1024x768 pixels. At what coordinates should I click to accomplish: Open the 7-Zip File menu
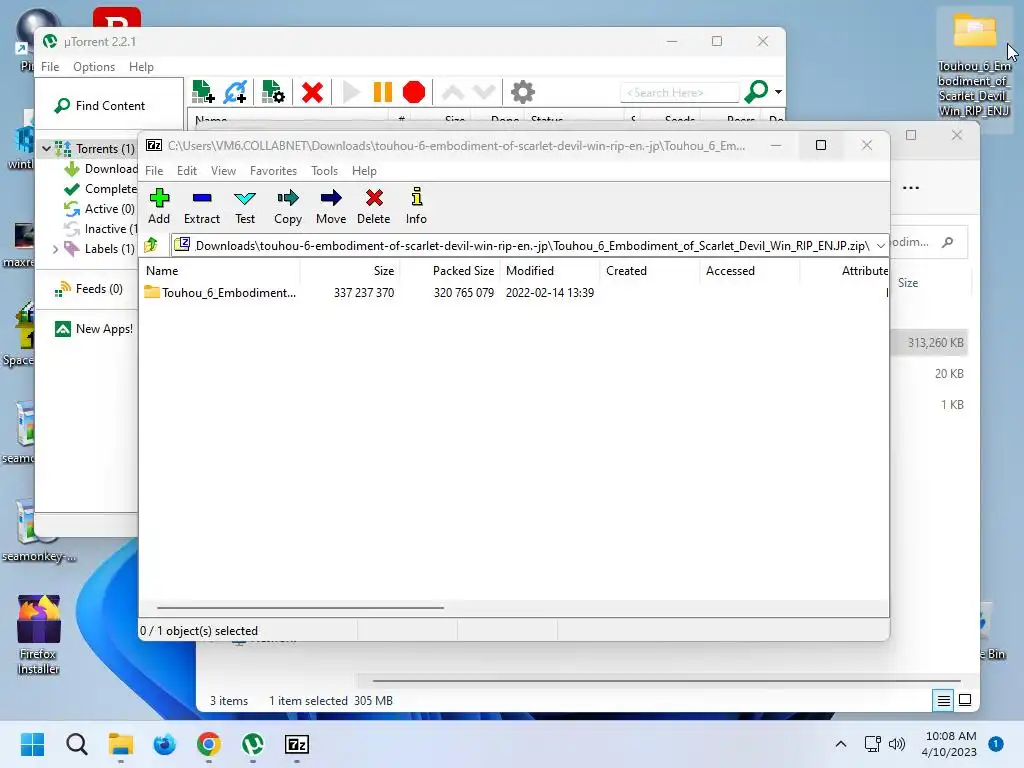pyautogui.click(x=154, y=170)
